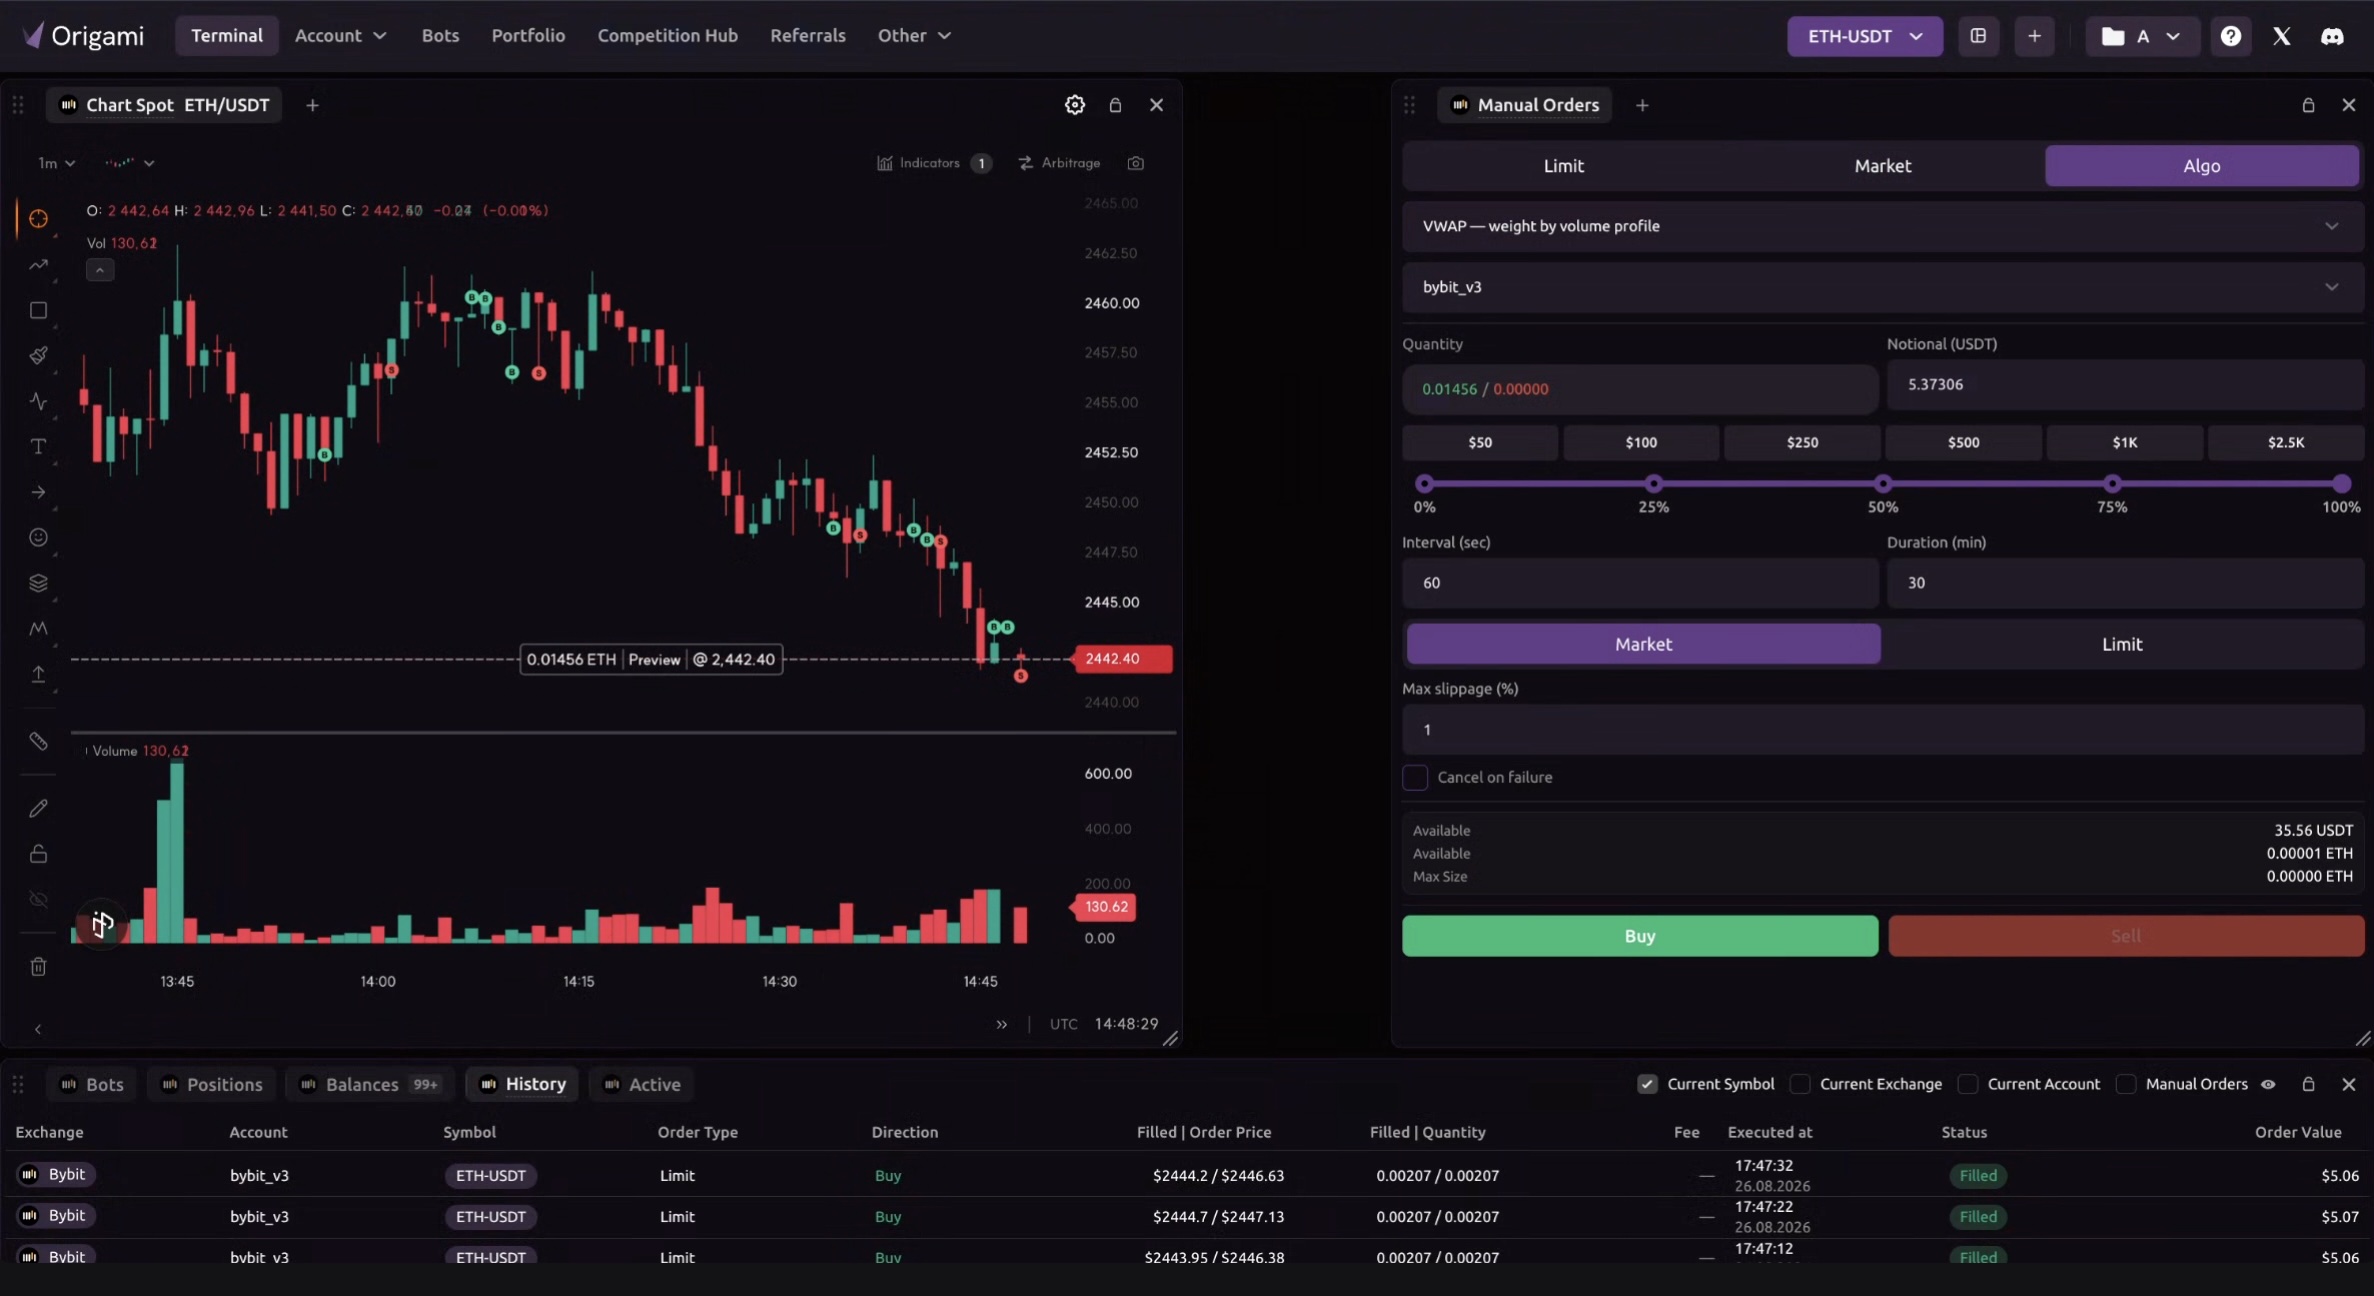Open the Balances tab
2374x1296 pixels.
370,1085
